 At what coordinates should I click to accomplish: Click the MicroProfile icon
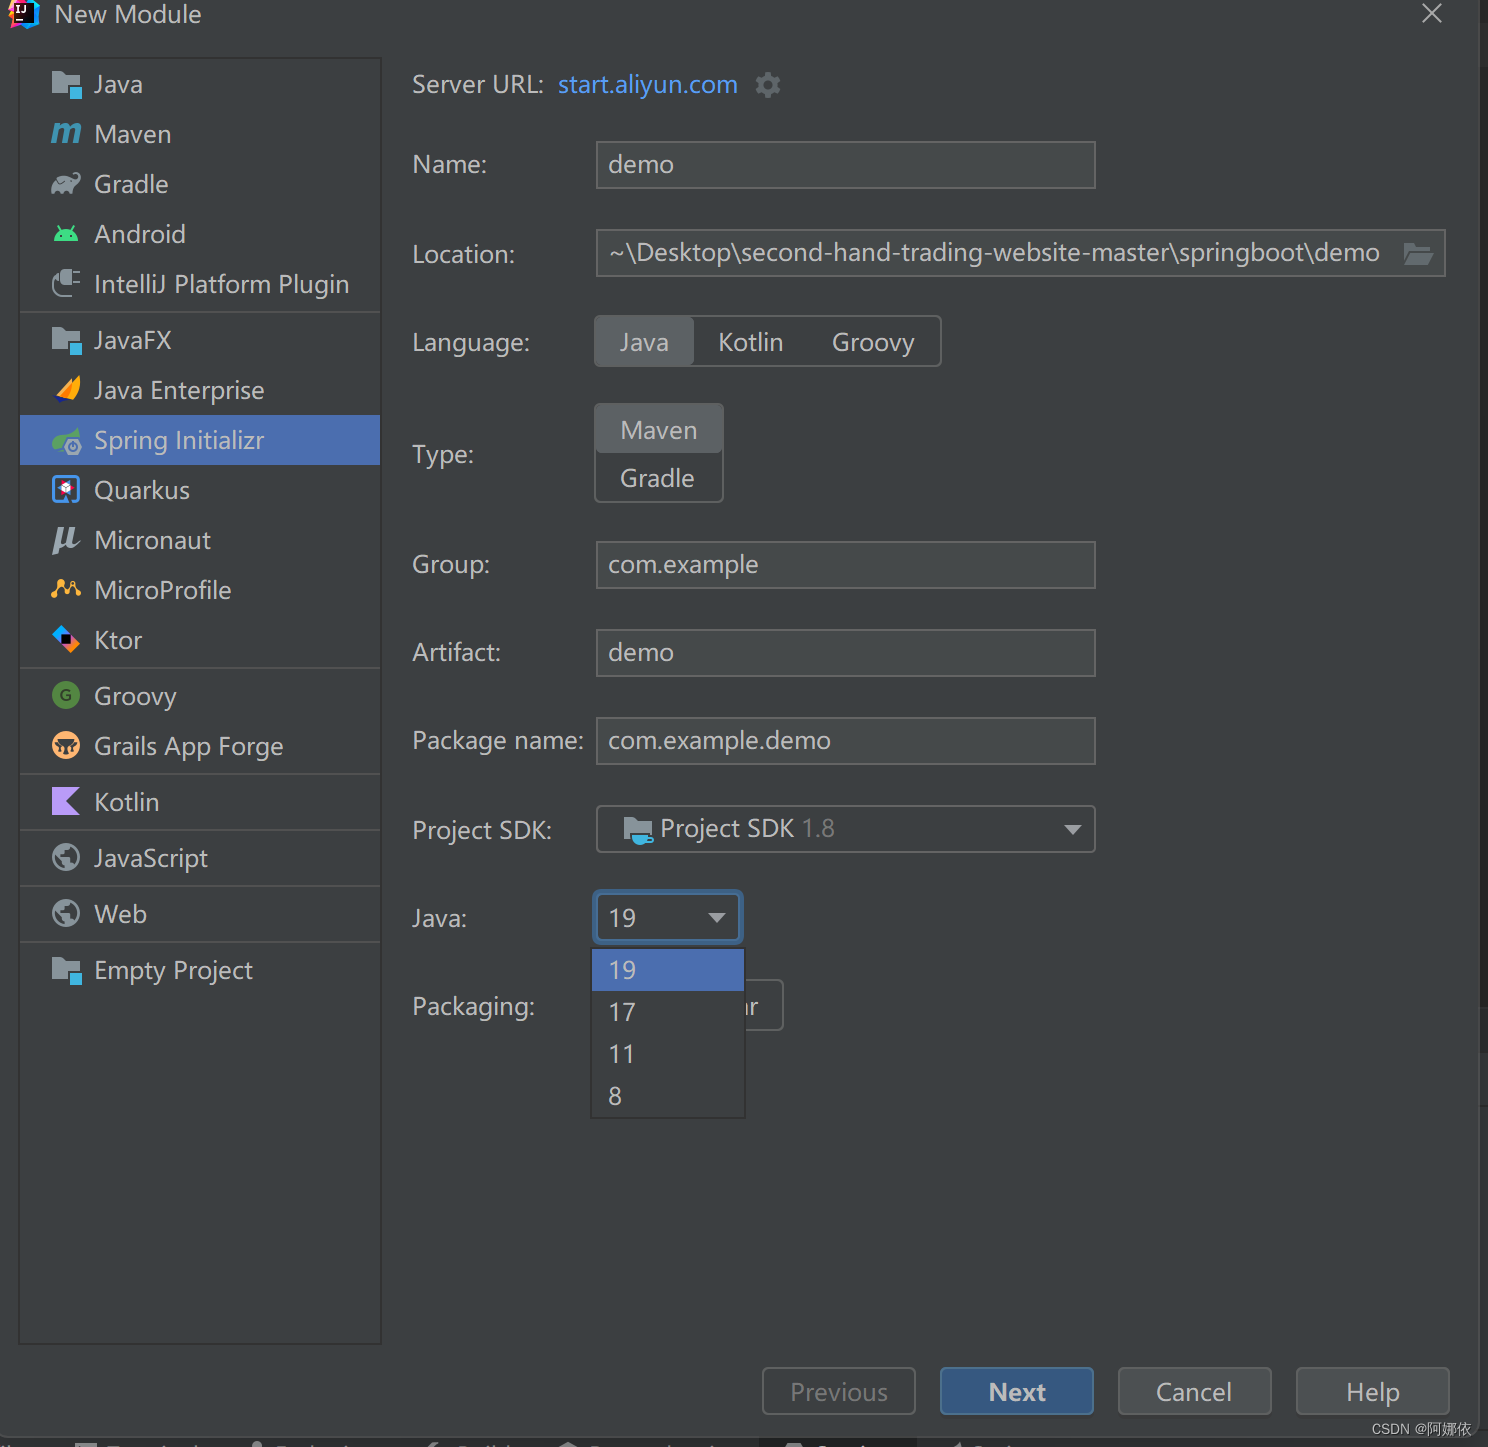66,589
